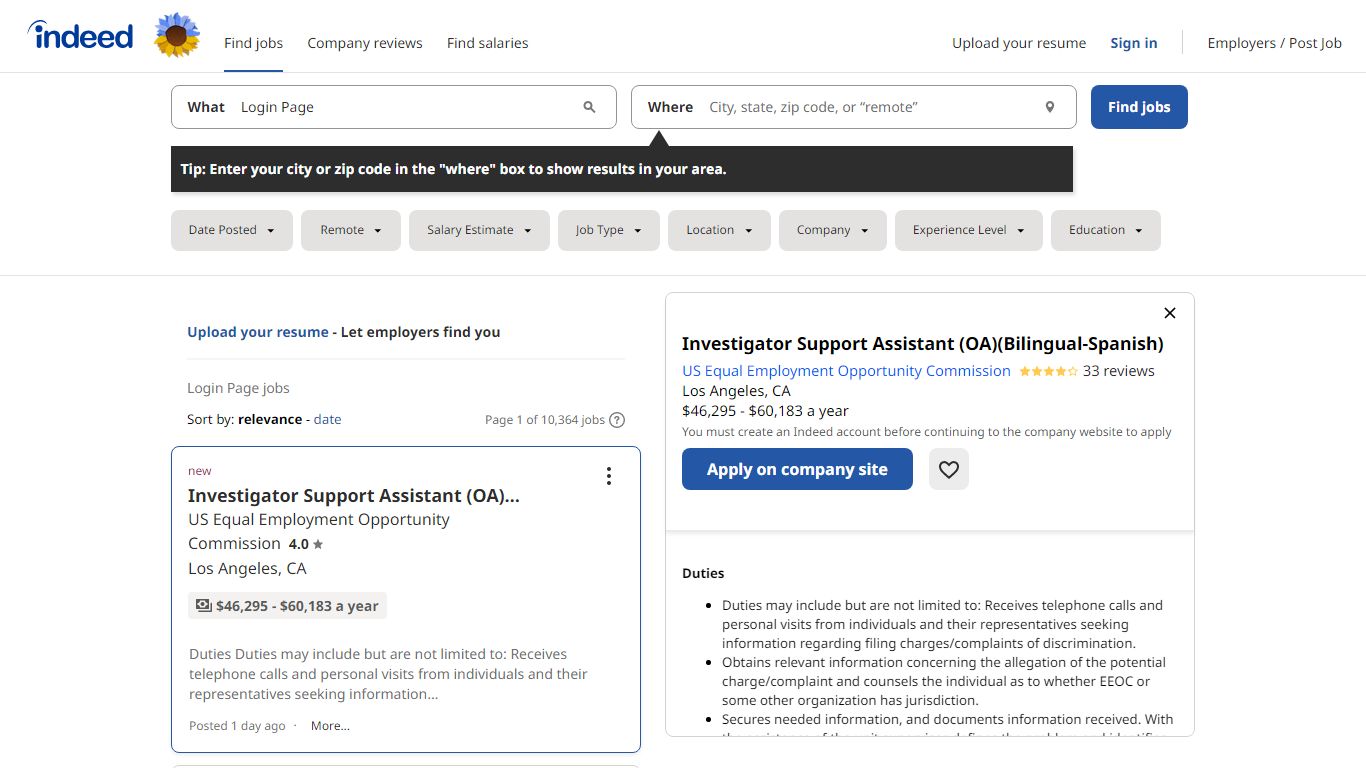Image resolution: width=1366 pixels, height=768 pixels.
Task: Click the Indeed logo
Action: click(x=80, y=36)
